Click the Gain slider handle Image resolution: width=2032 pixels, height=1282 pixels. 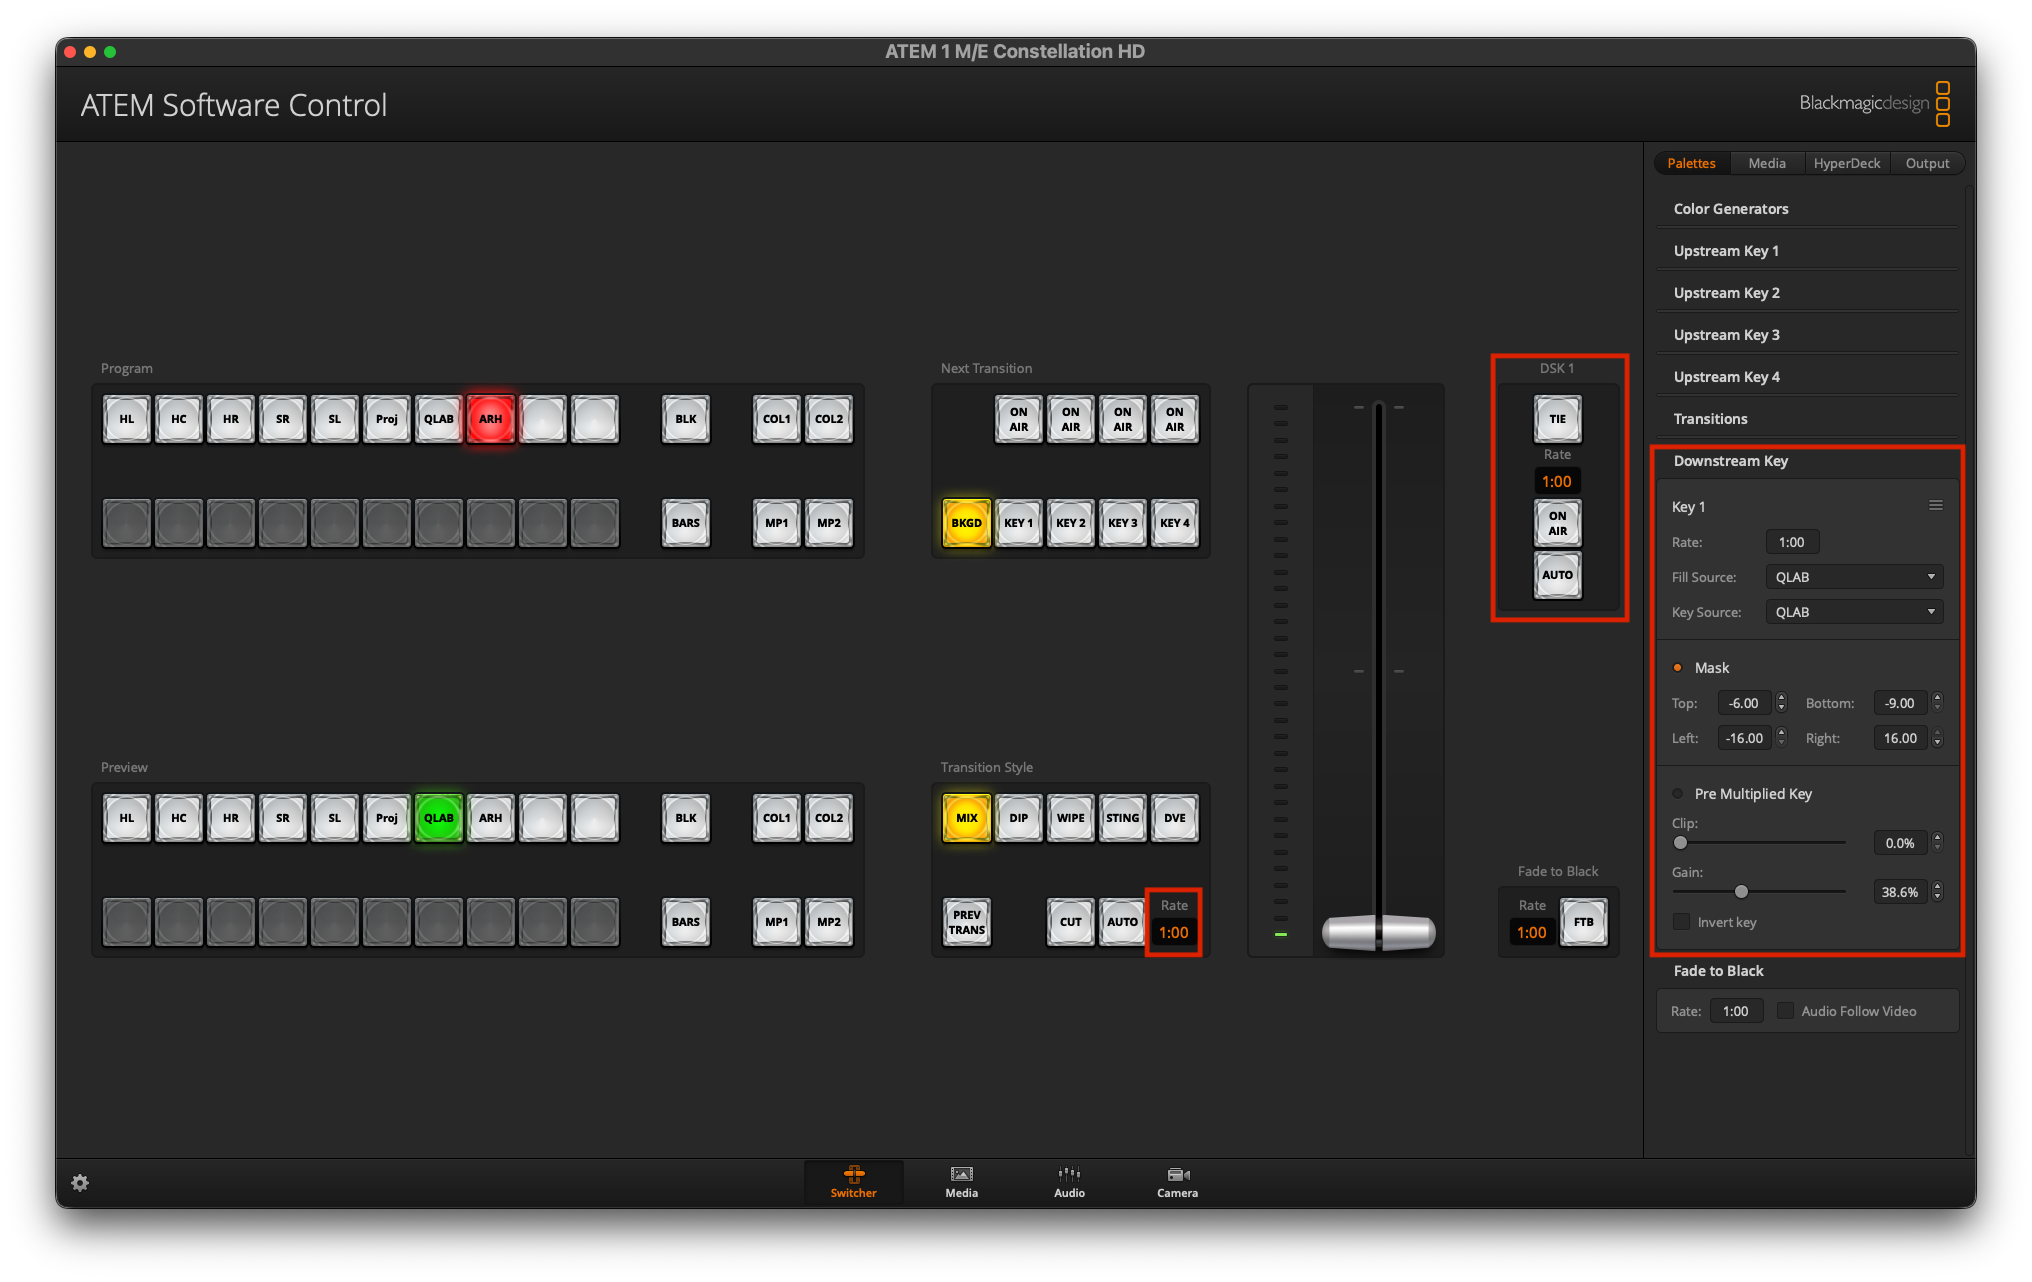point(1741,891)
